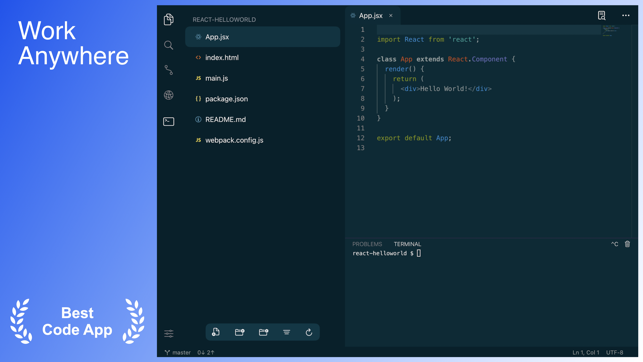This screenshot has height=362, width=643.
Task: Delete the terminal with trash icon
Action: 627,244
